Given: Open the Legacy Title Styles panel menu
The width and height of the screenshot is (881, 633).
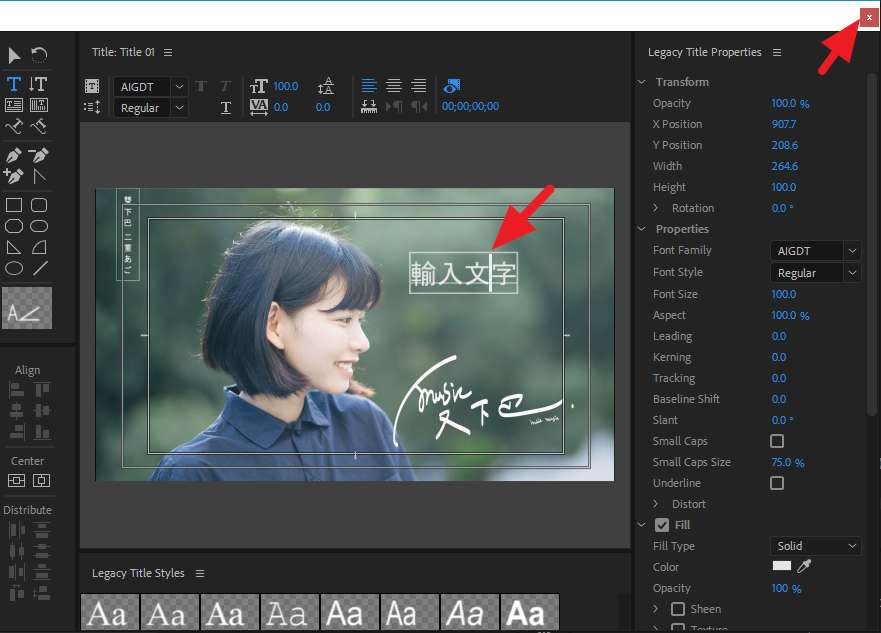Looking at the screenshot, I should tap(200, 573).
